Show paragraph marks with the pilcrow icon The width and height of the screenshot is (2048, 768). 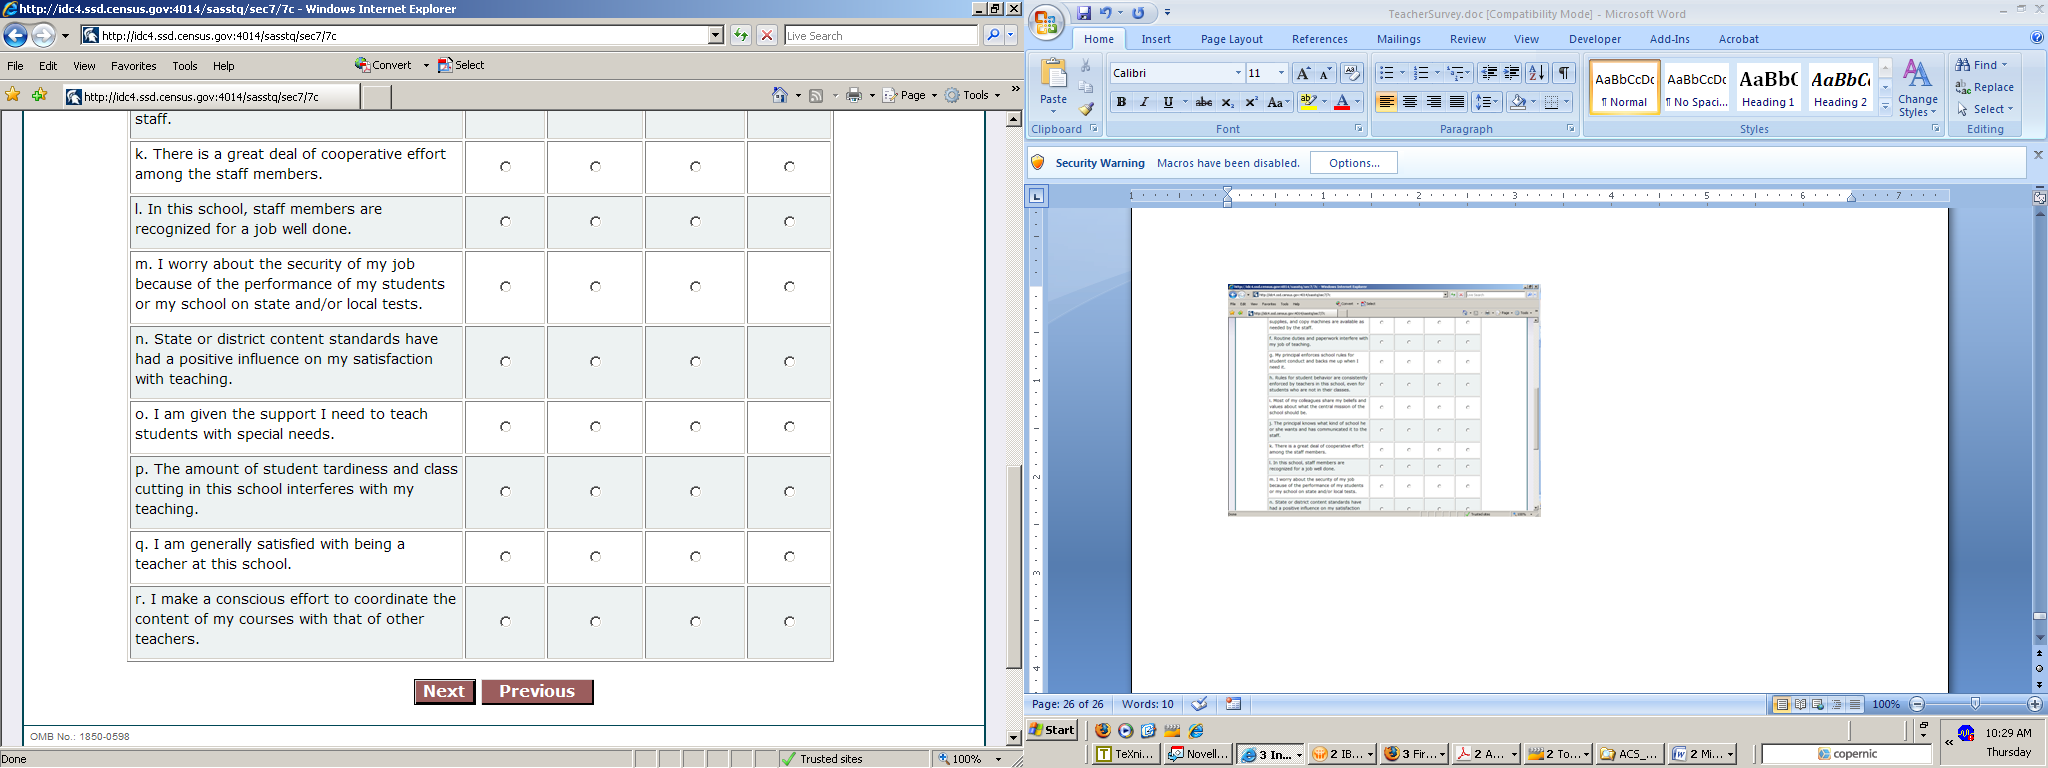1564,73
